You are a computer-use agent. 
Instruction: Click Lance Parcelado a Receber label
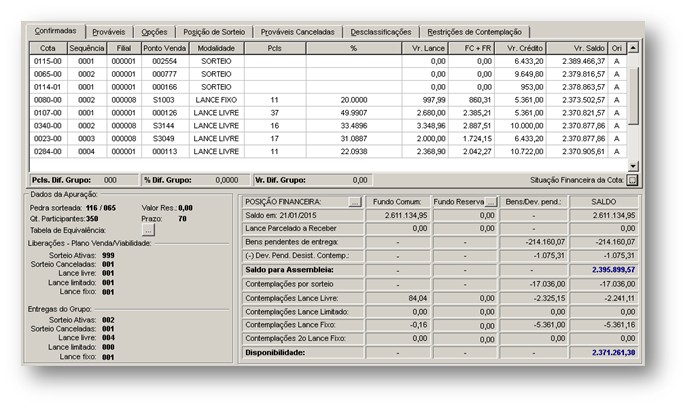pyautogui.click(x=291, y=228)
